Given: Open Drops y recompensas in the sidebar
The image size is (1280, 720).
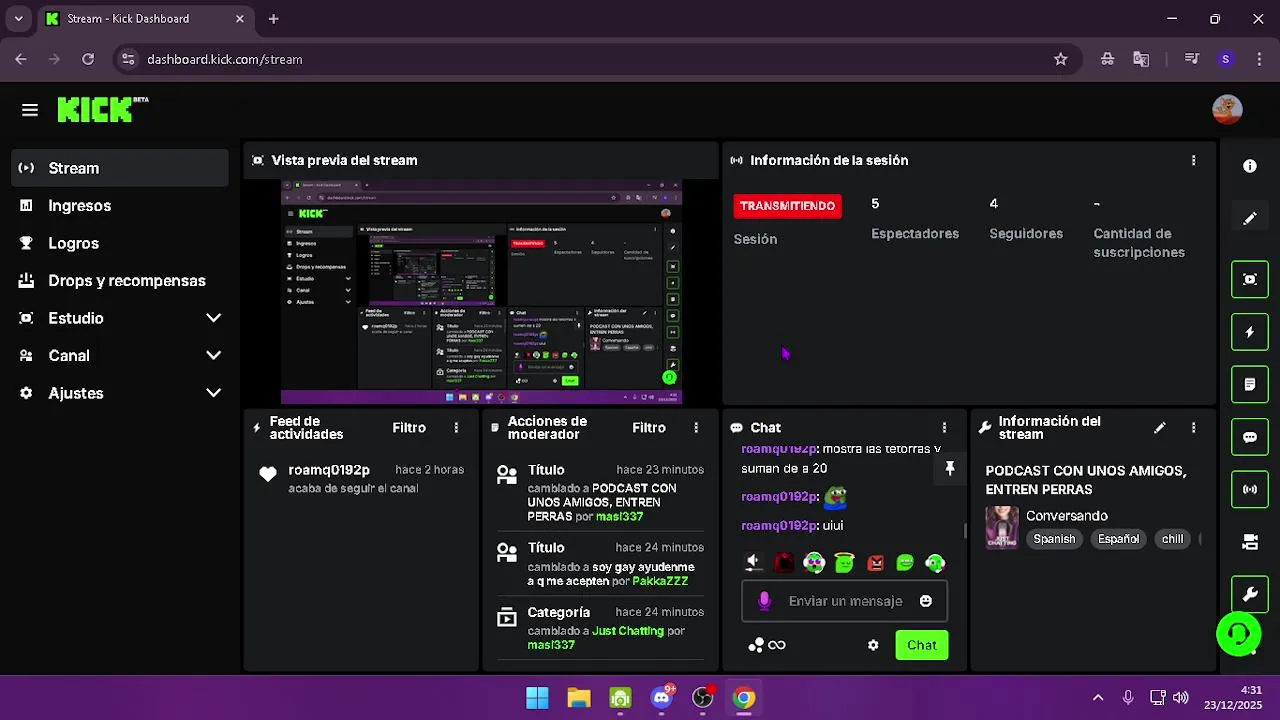Looking at the screenshot, I should (x=120, y=280).
